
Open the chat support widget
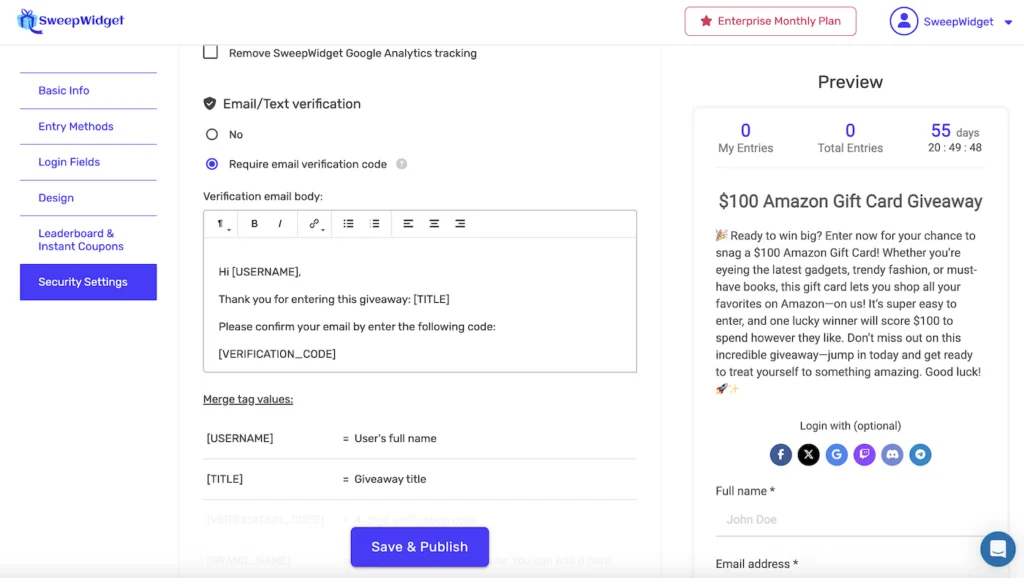997,548
